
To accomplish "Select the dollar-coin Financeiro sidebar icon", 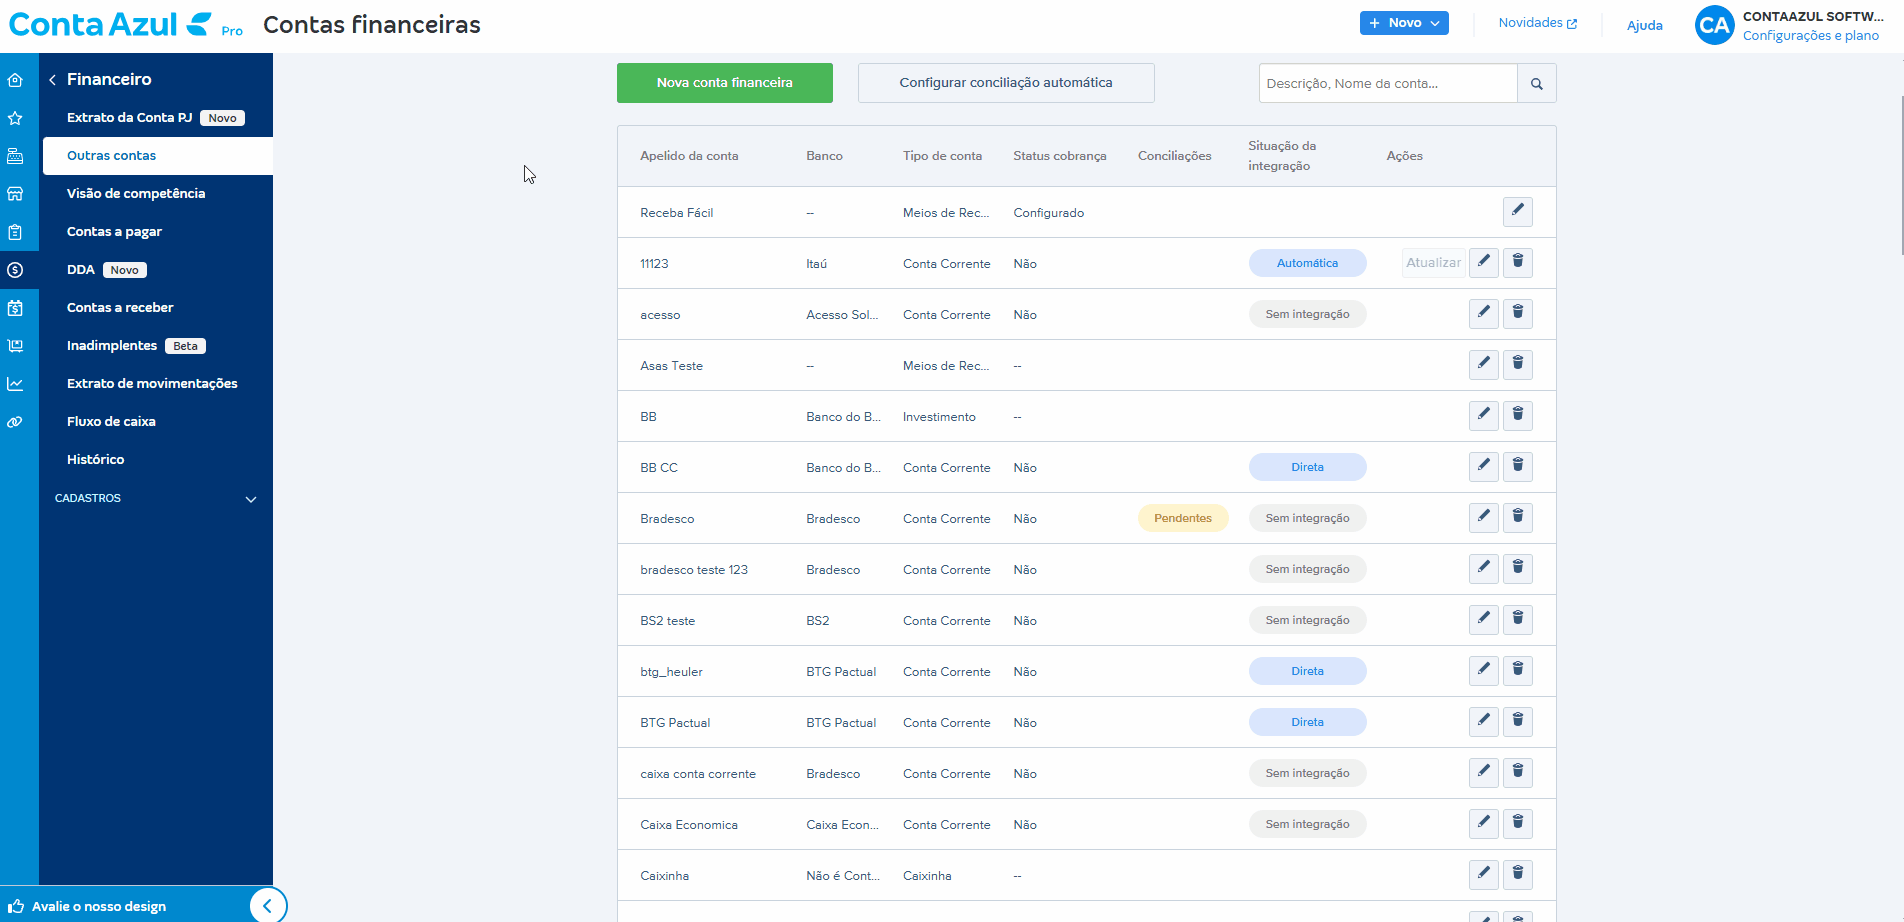I will 15,270.
